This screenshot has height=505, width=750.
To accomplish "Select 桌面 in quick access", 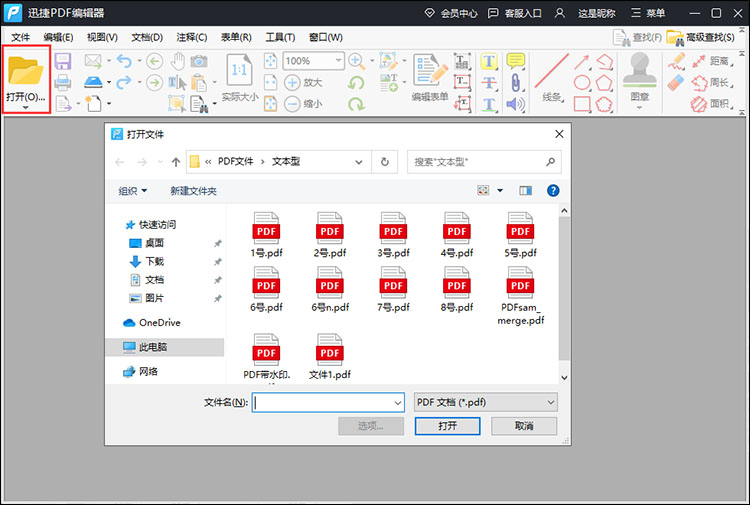I will [147, 243].
